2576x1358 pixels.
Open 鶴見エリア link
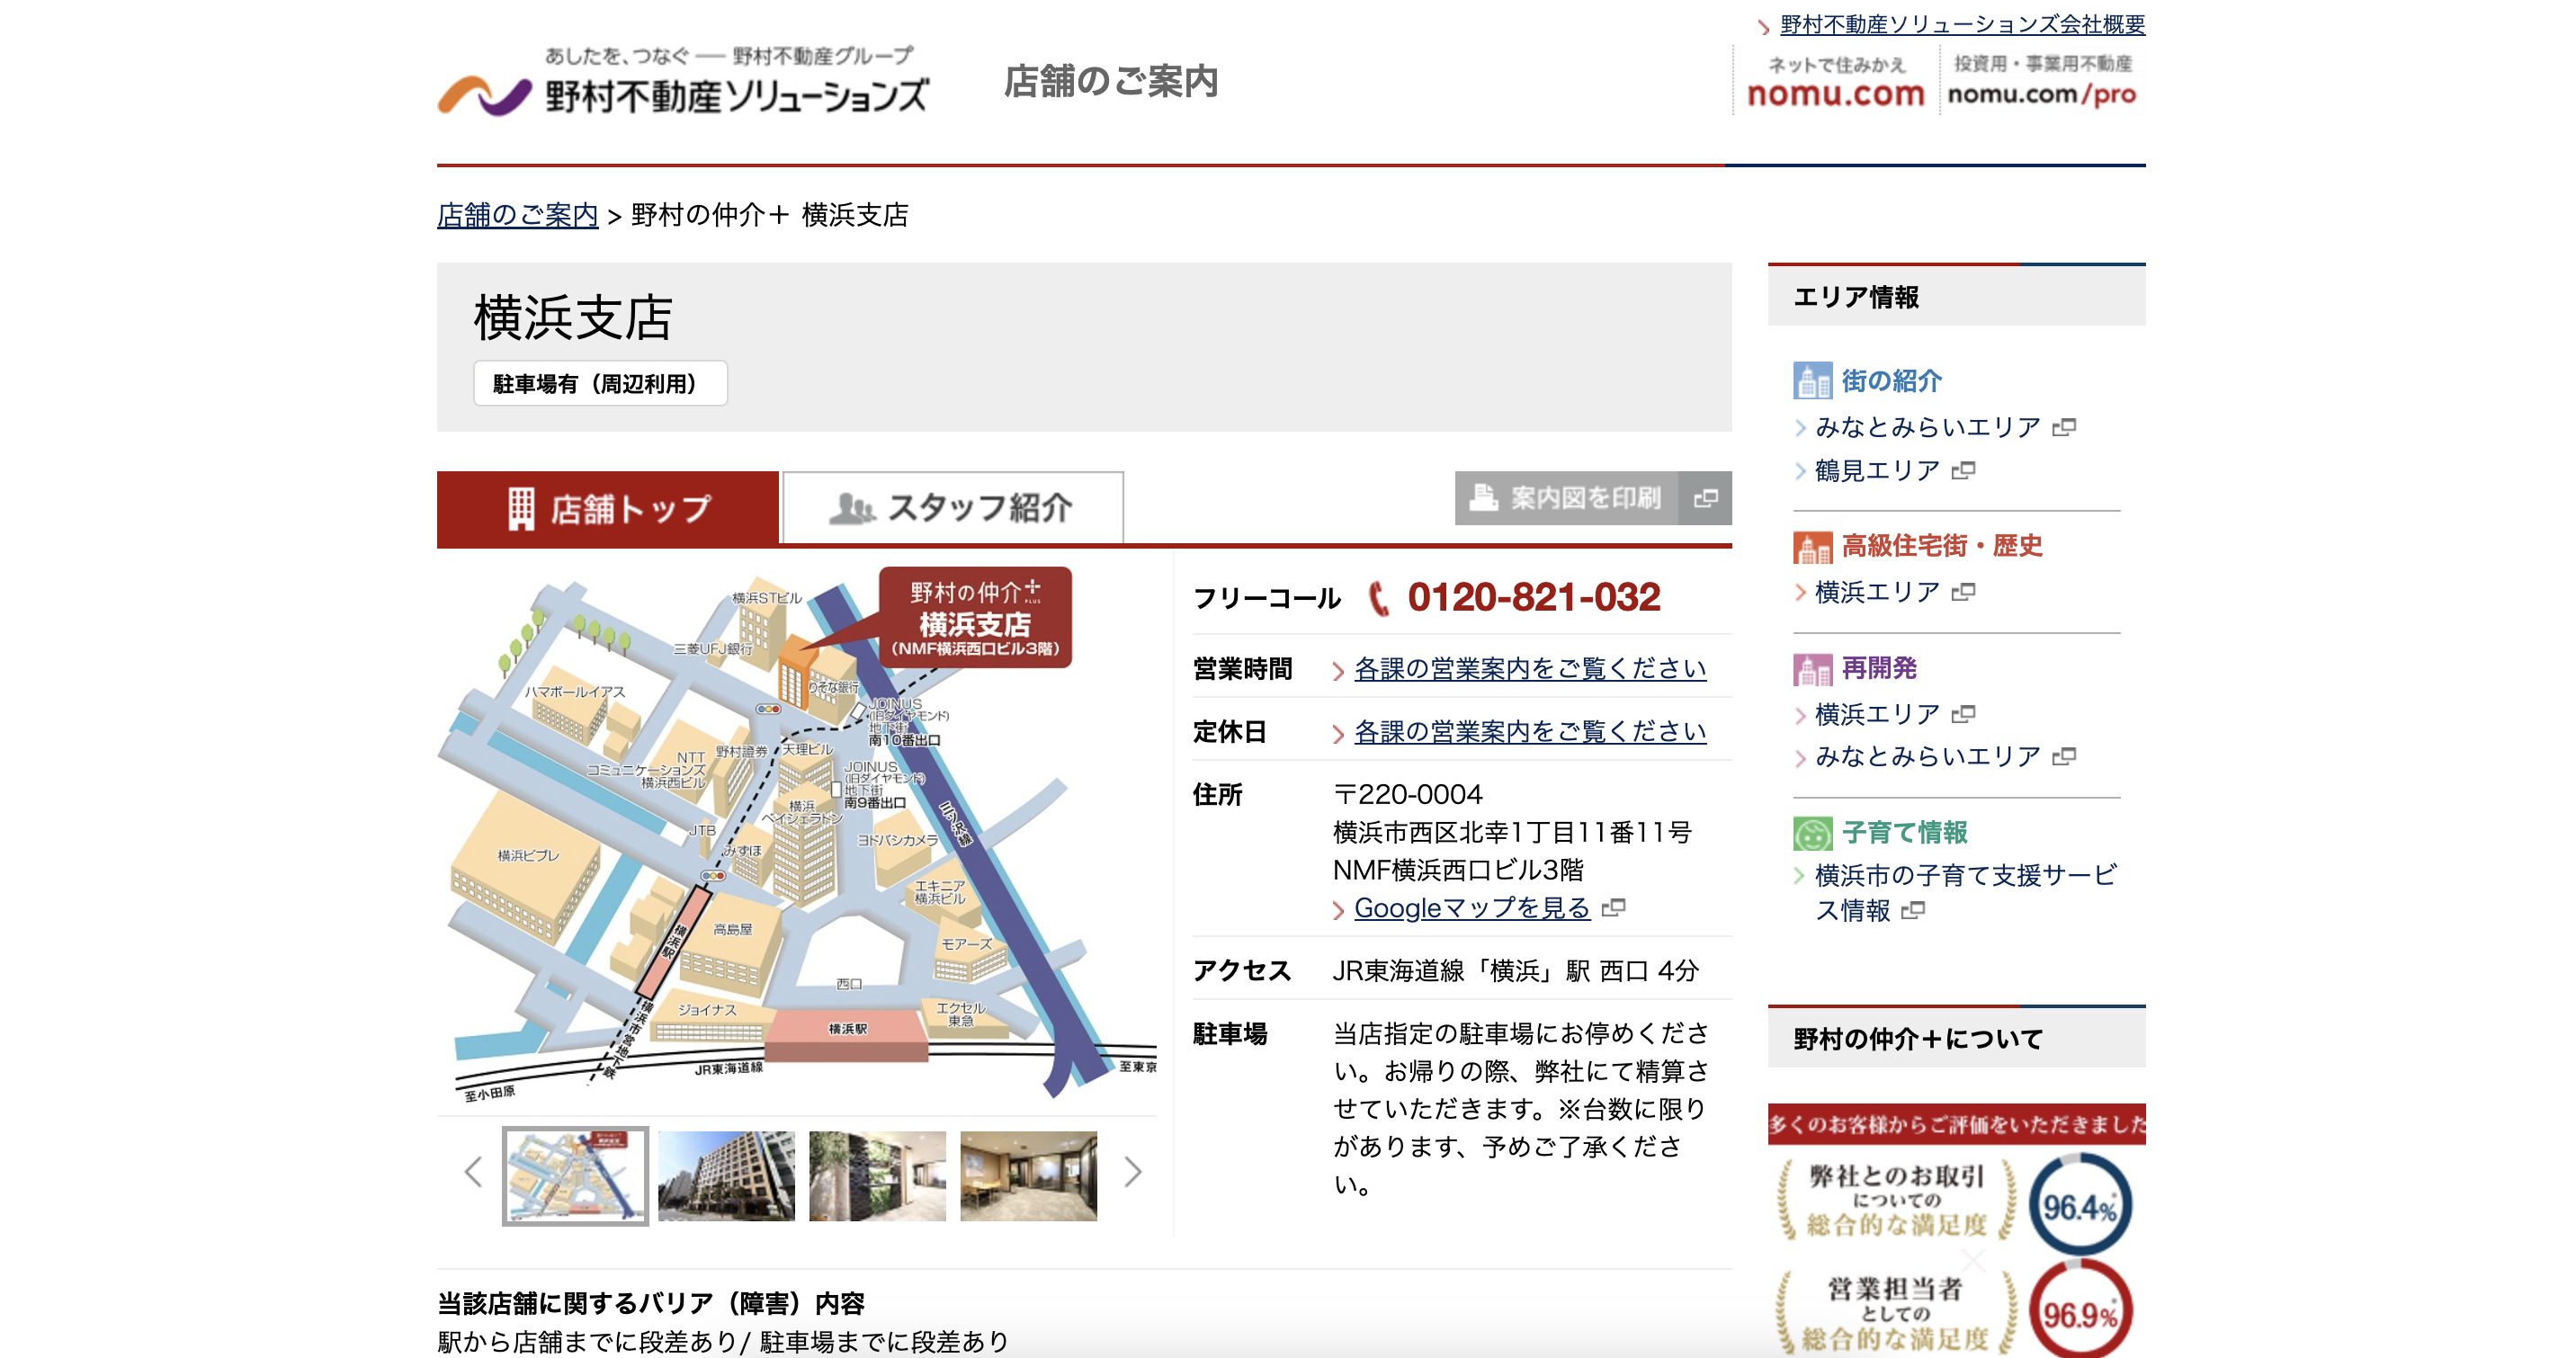point(1878,471)
